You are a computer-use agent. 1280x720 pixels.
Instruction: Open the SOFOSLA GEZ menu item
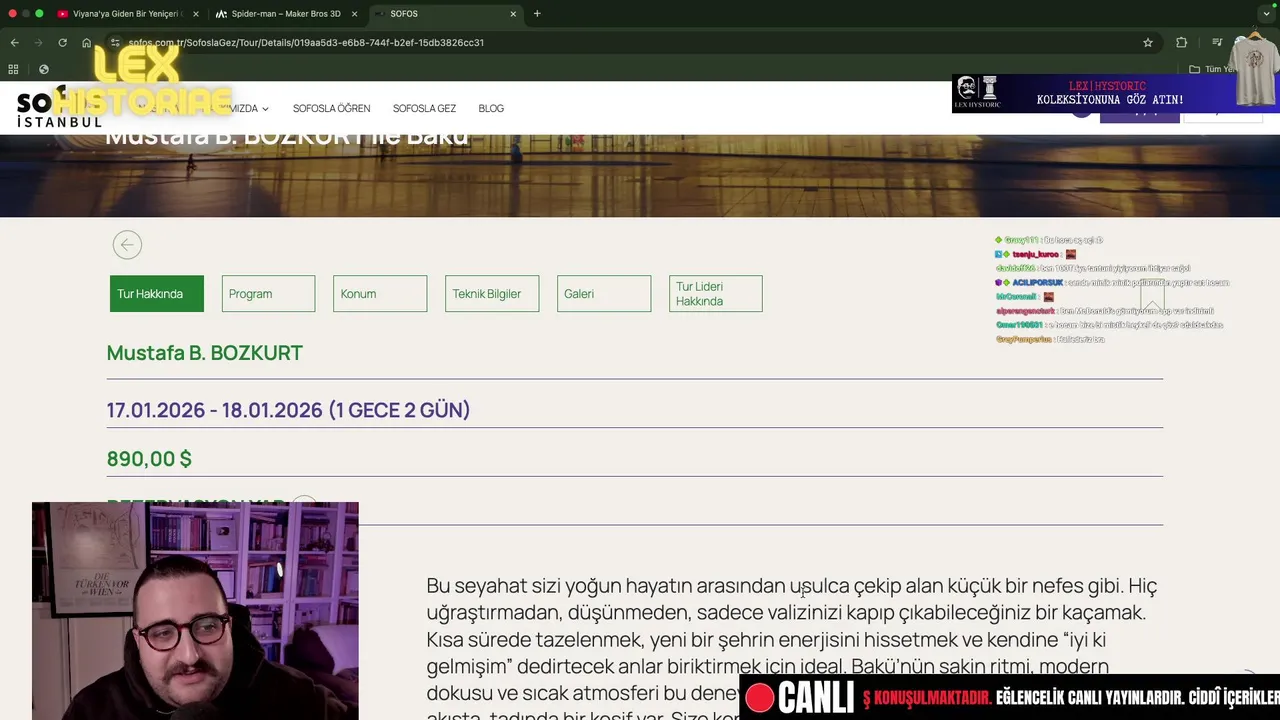point(424,108)
